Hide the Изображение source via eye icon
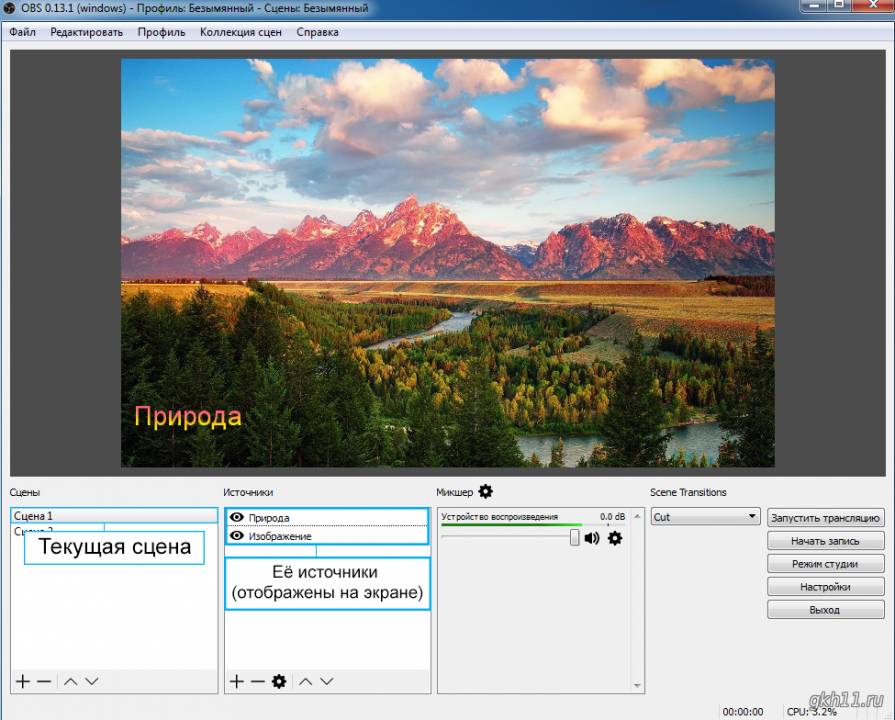Screen dimensions: 895x720 tap(236, 536)
